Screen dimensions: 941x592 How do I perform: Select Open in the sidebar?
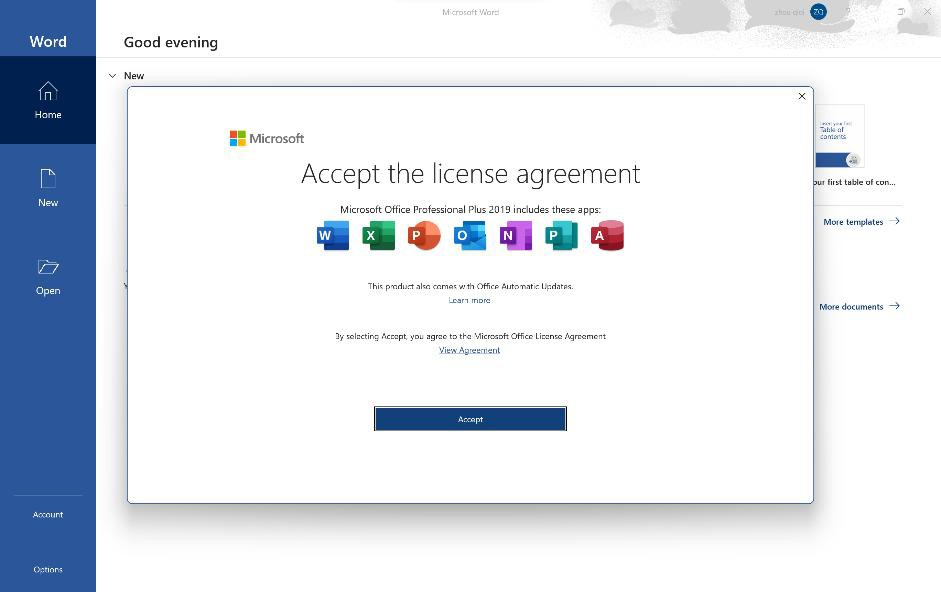tap(48, 275)
